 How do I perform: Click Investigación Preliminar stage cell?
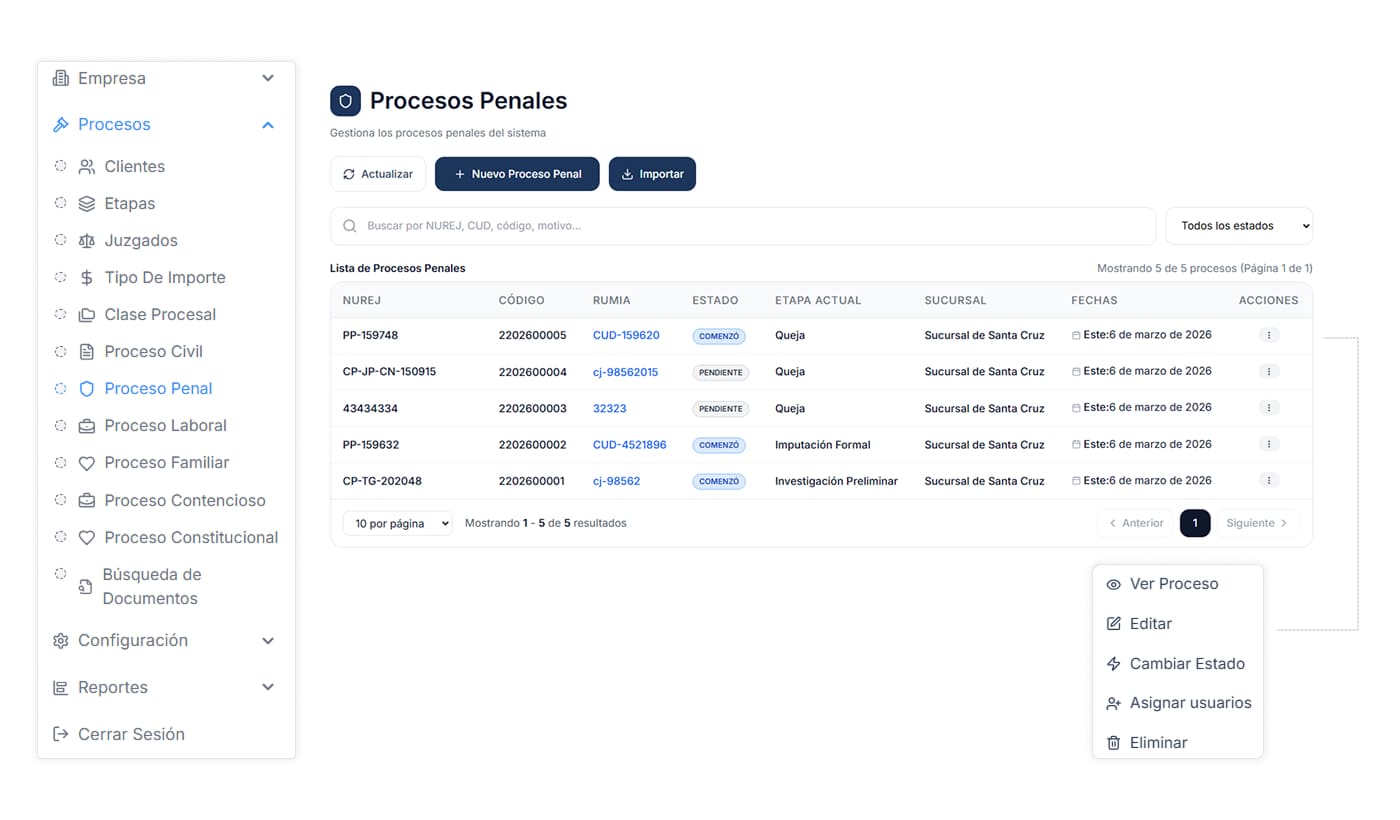click(x=836, y=481)
